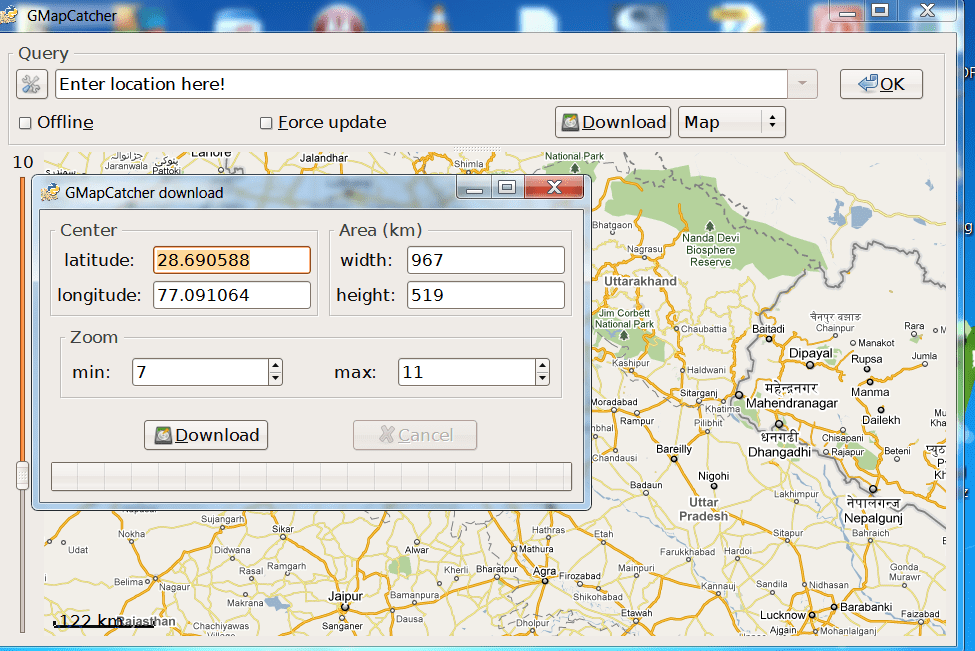Minimize the main GMapCatcher window

[x=848, y=12]
